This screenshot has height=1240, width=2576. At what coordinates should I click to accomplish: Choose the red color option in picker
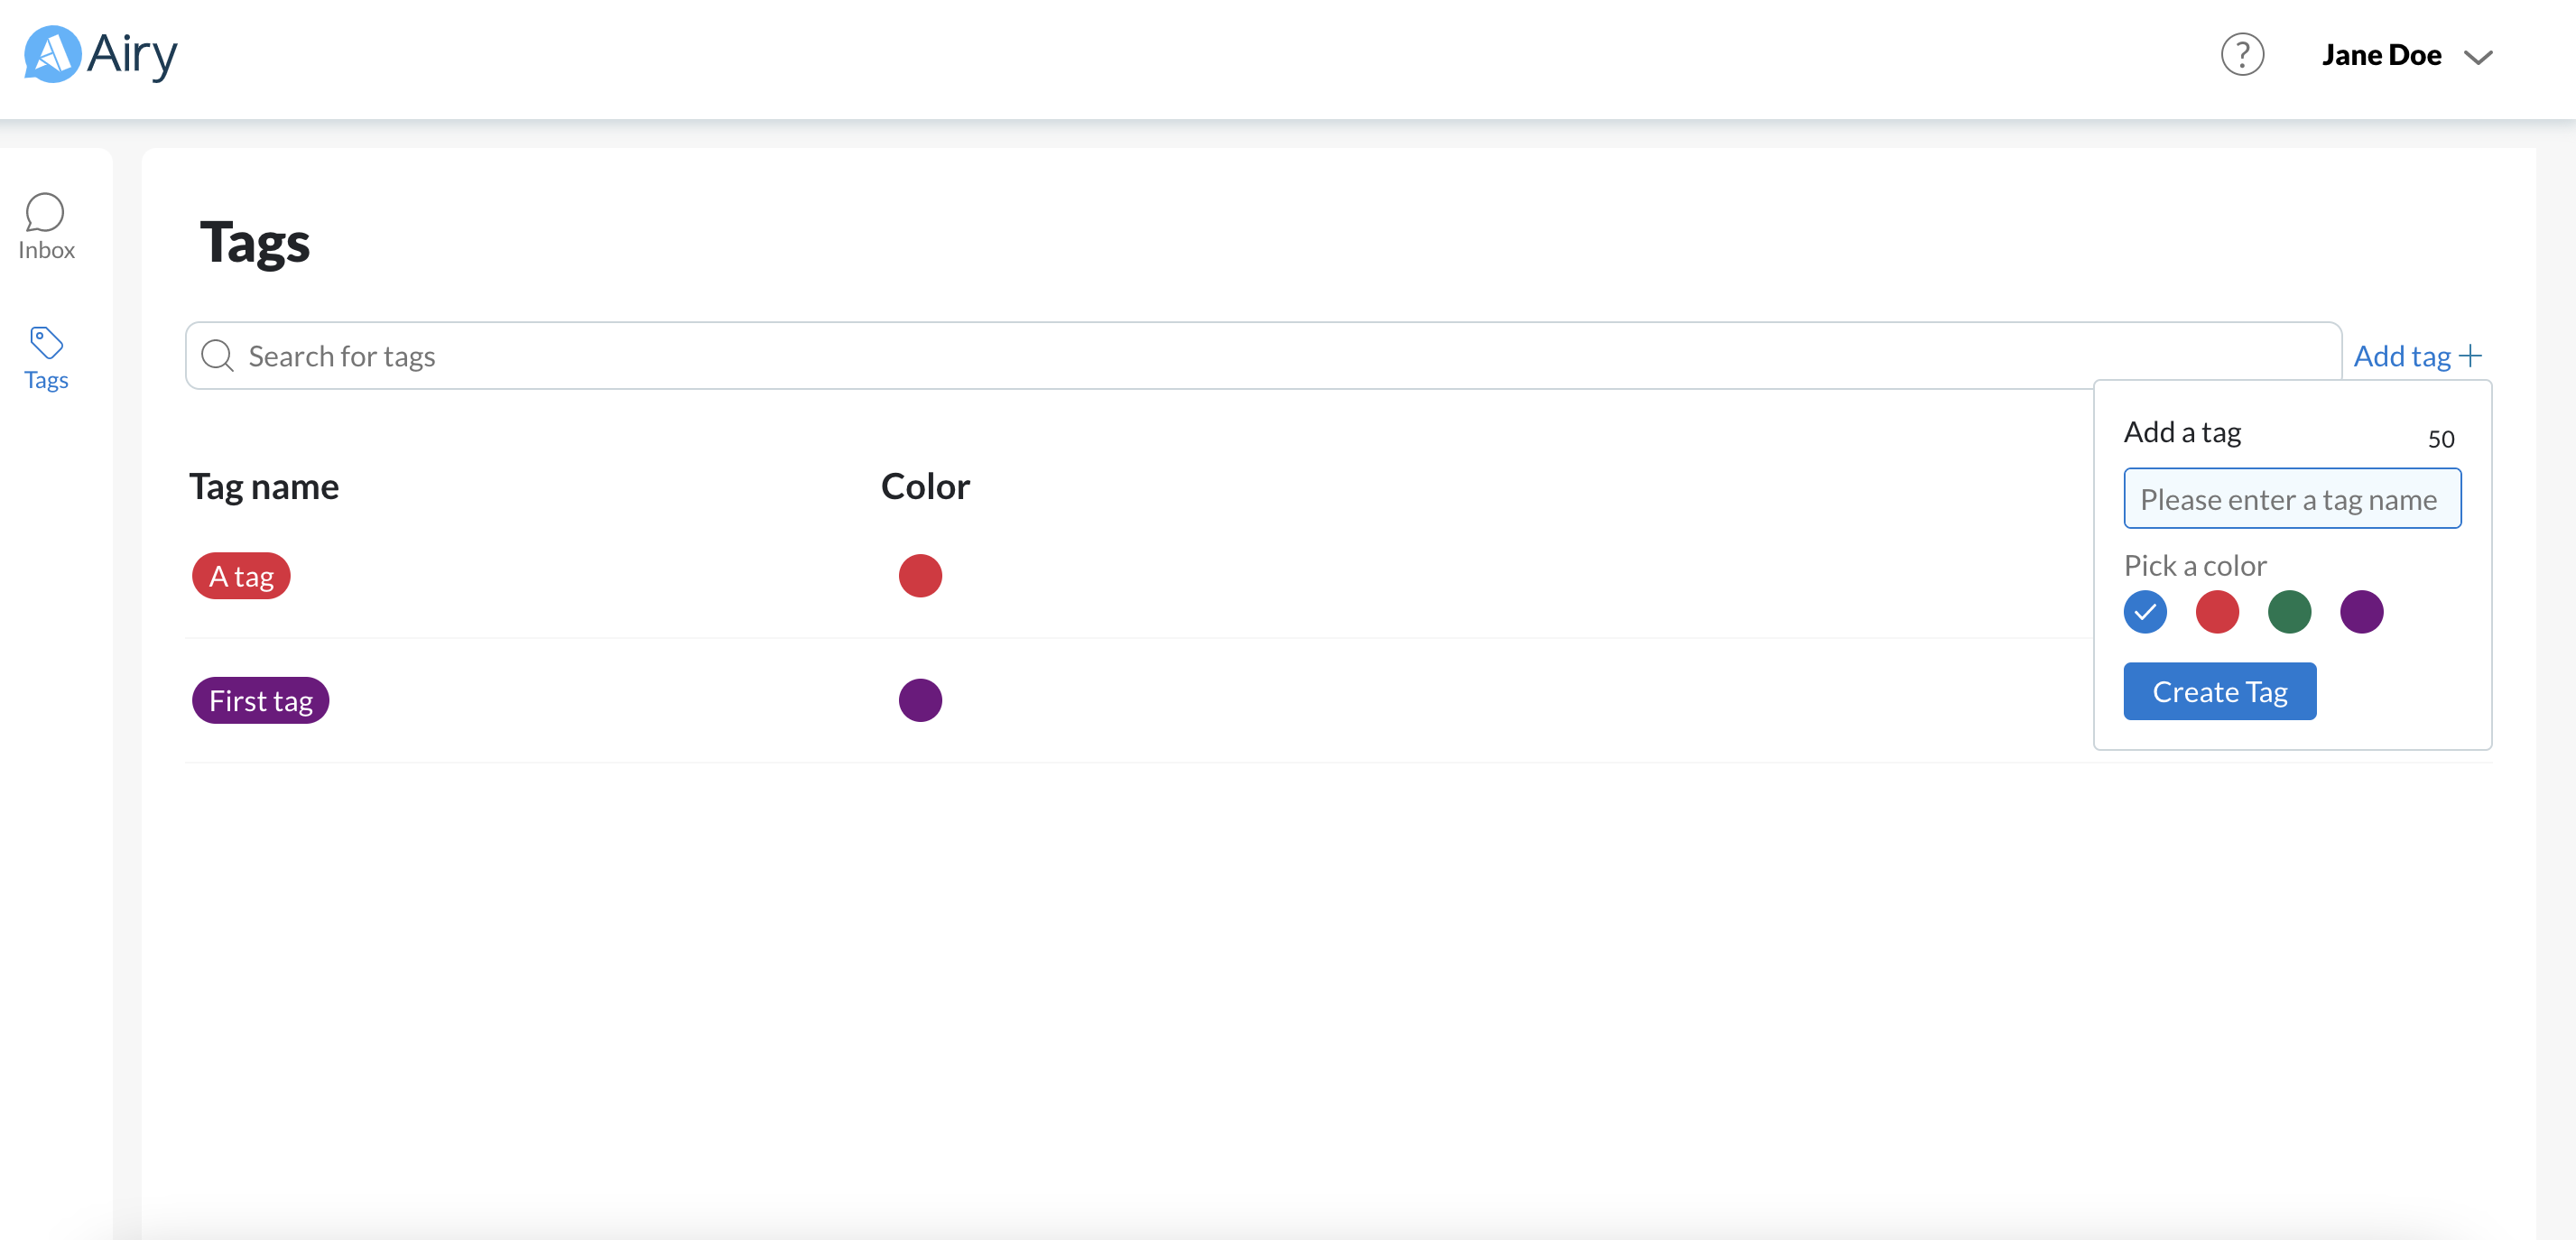point(2217,612)
